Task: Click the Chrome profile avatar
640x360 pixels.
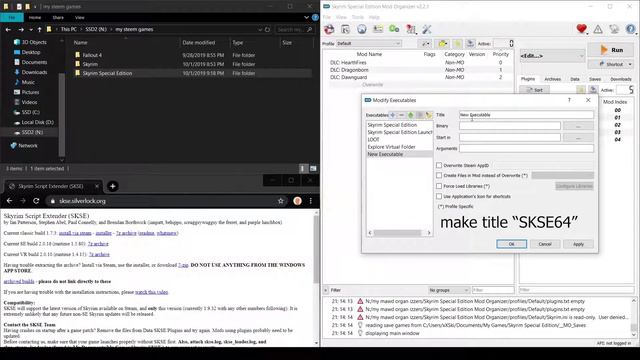Action: coord(298,201)
